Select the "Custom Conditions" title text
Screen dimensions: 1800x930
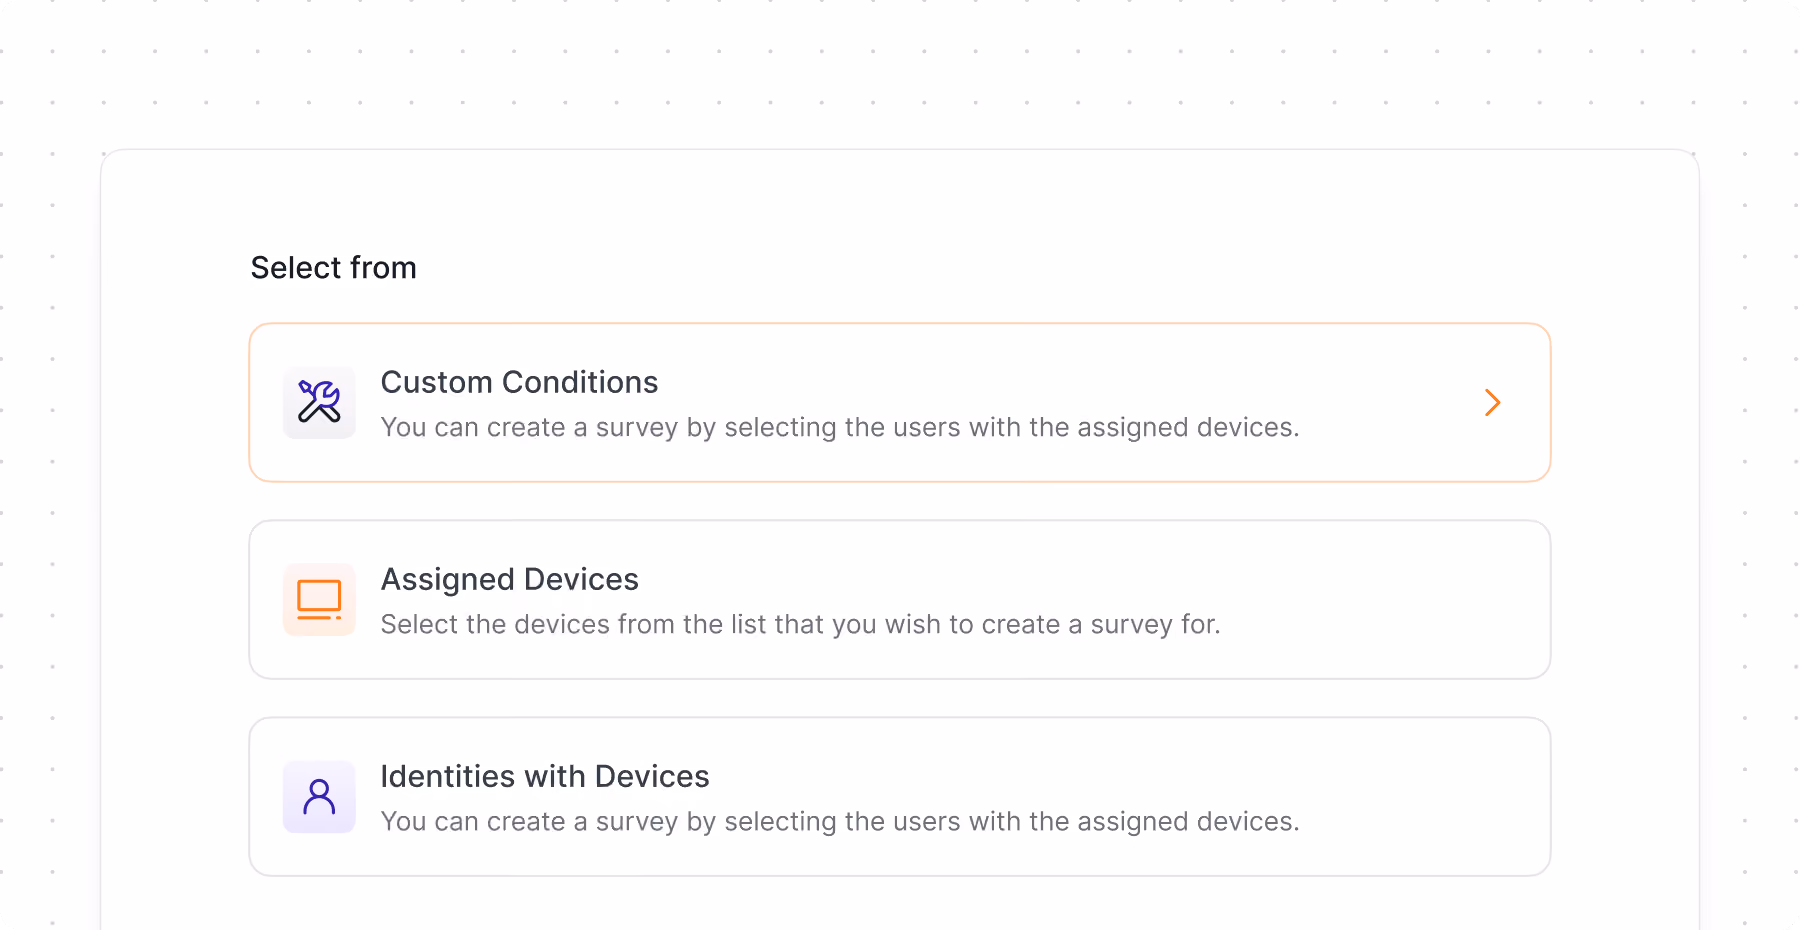[519, 382]
